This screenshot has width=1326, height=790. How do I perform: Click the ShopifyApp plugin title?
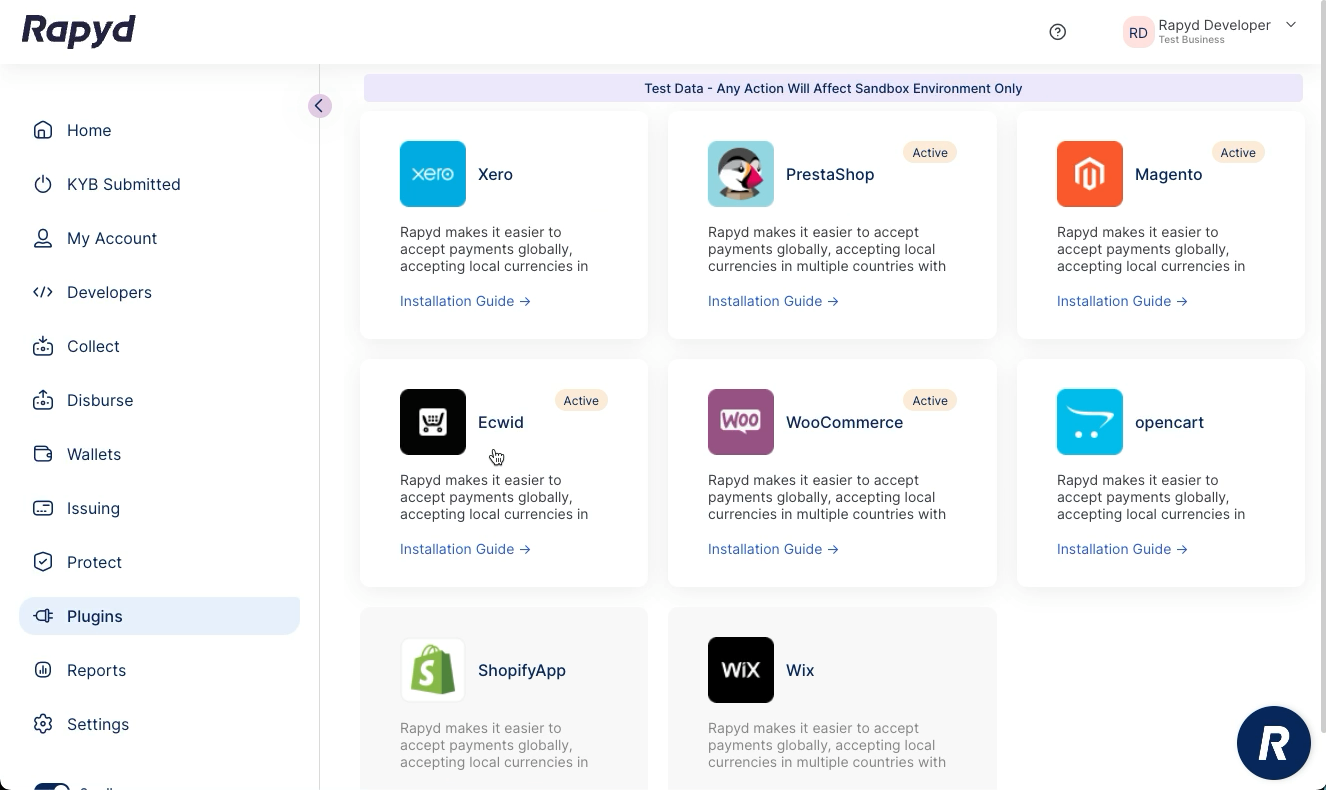coord(522,670)
